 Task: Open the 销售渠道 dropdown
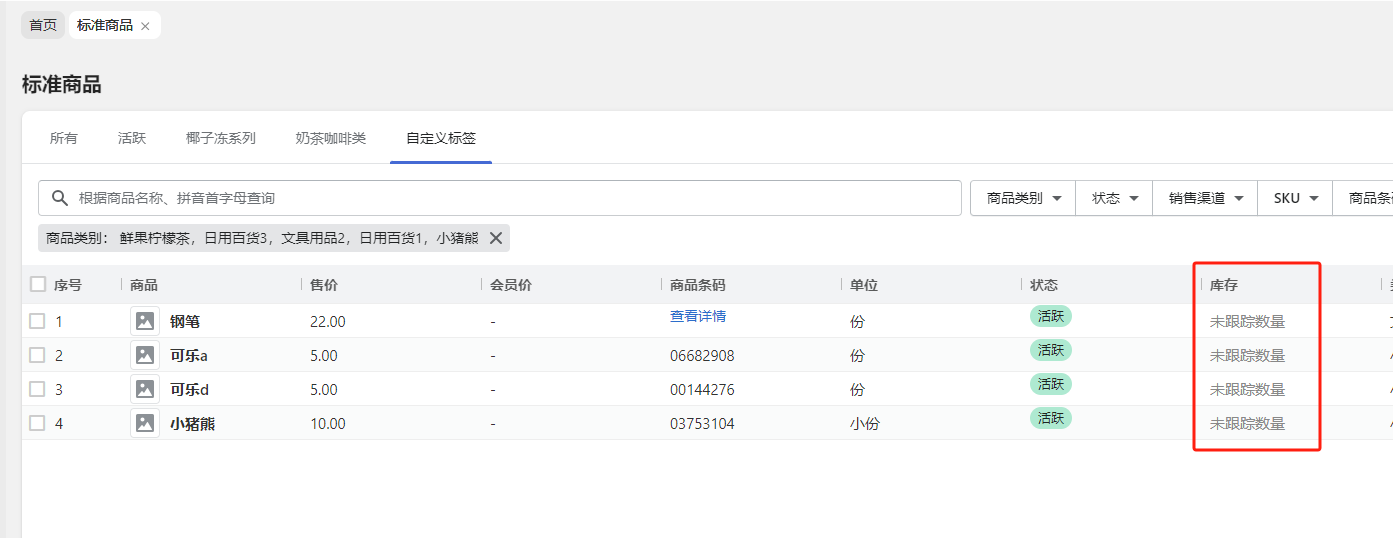point(1205,198)
